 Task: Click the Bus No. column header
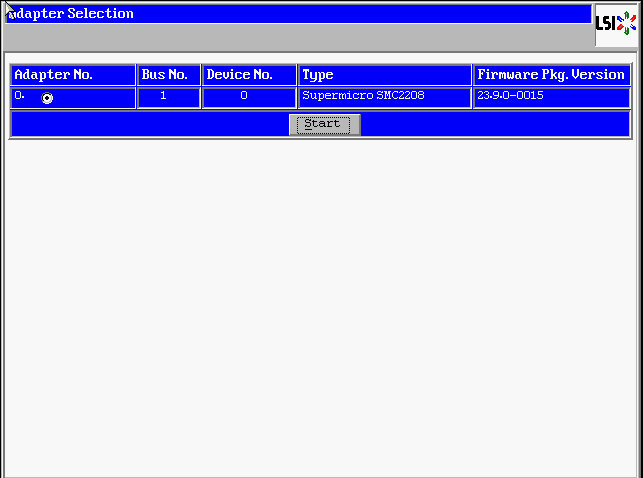pos(169,75)
